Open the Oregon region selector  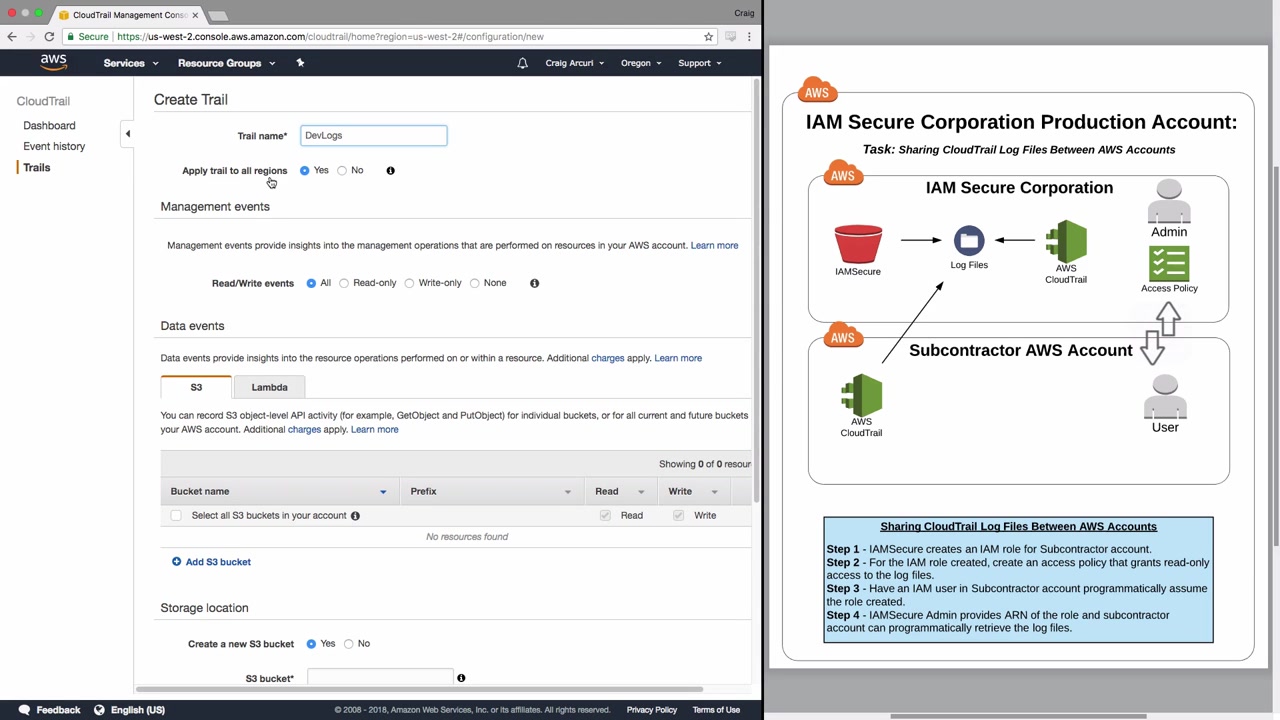641,63
